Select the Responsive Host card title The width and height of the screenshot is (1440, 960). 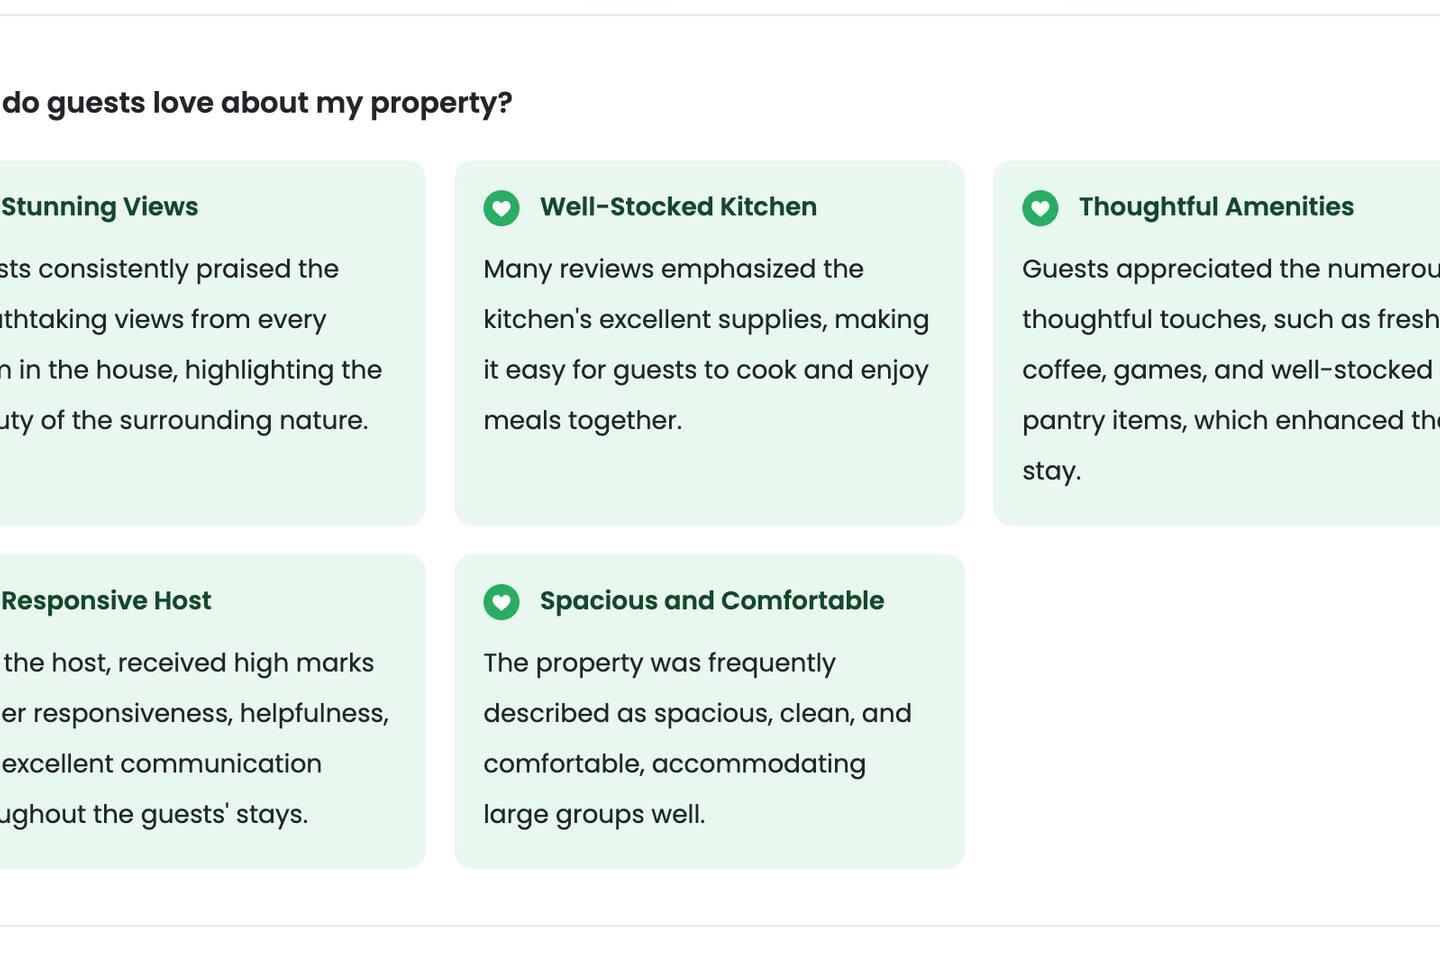[106, 601]
